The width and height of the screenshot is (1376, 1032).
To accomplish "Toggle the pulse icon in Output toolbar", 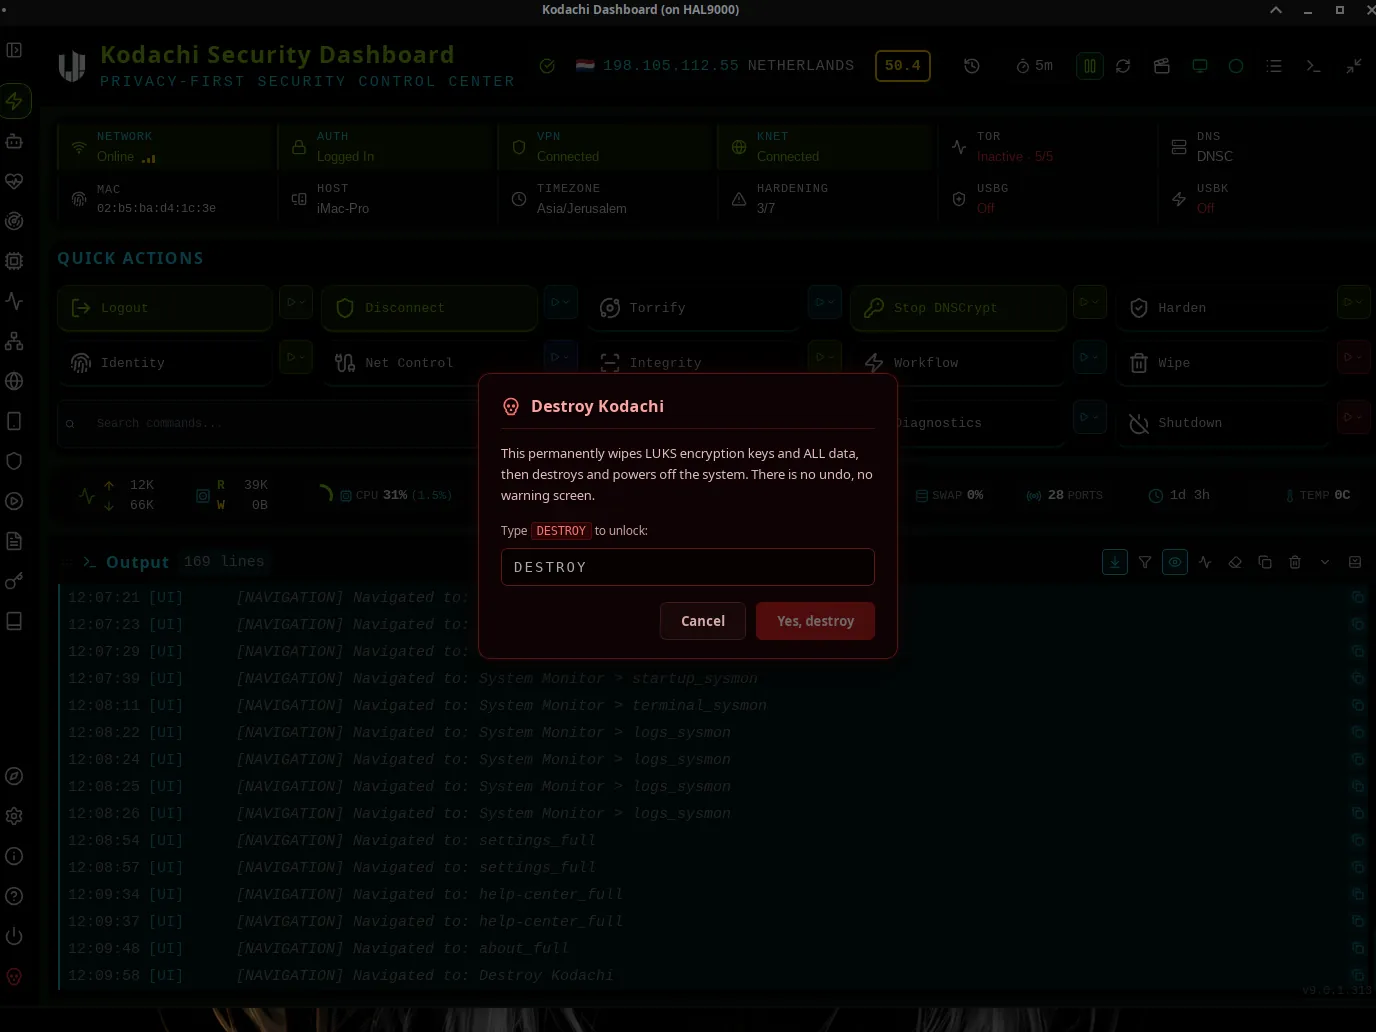I will click(1205, 562).
